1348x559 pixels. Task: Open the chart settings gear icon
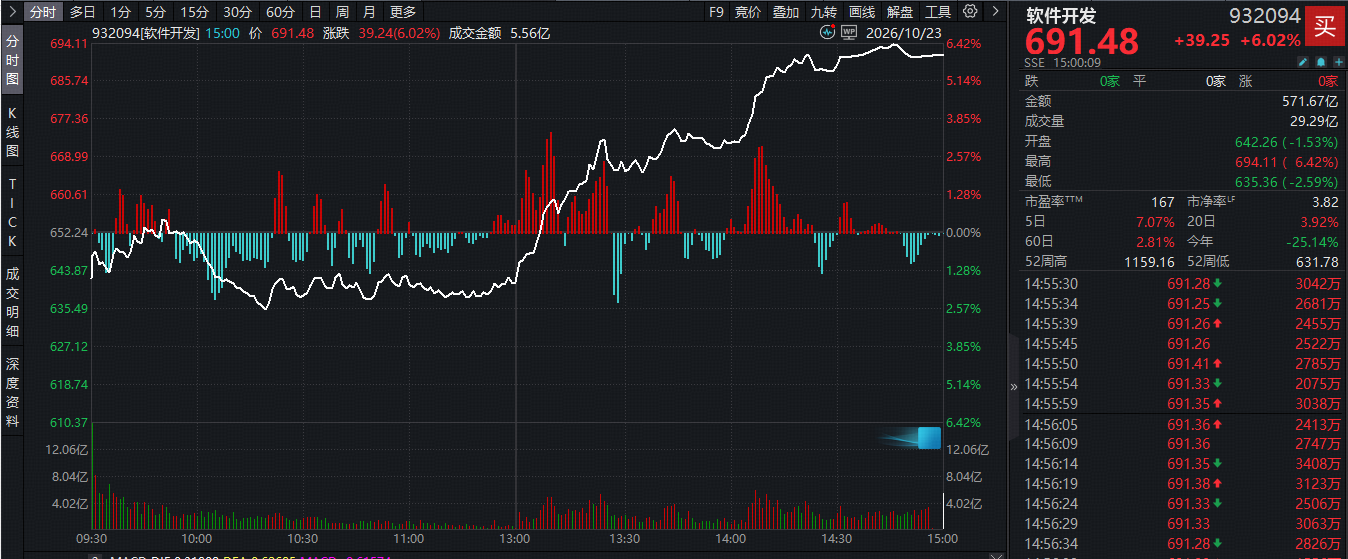click(970, 12)
